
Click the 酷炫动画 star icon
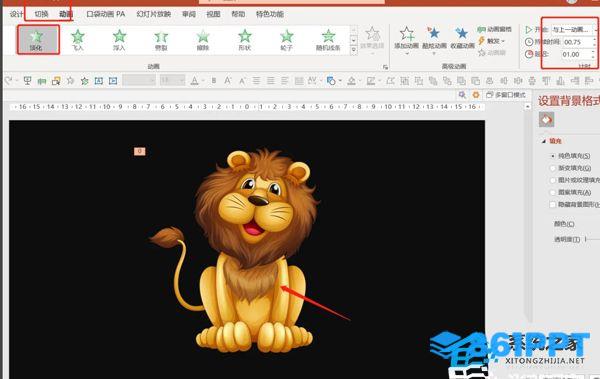pyautogui.click(x=434, y=33)
